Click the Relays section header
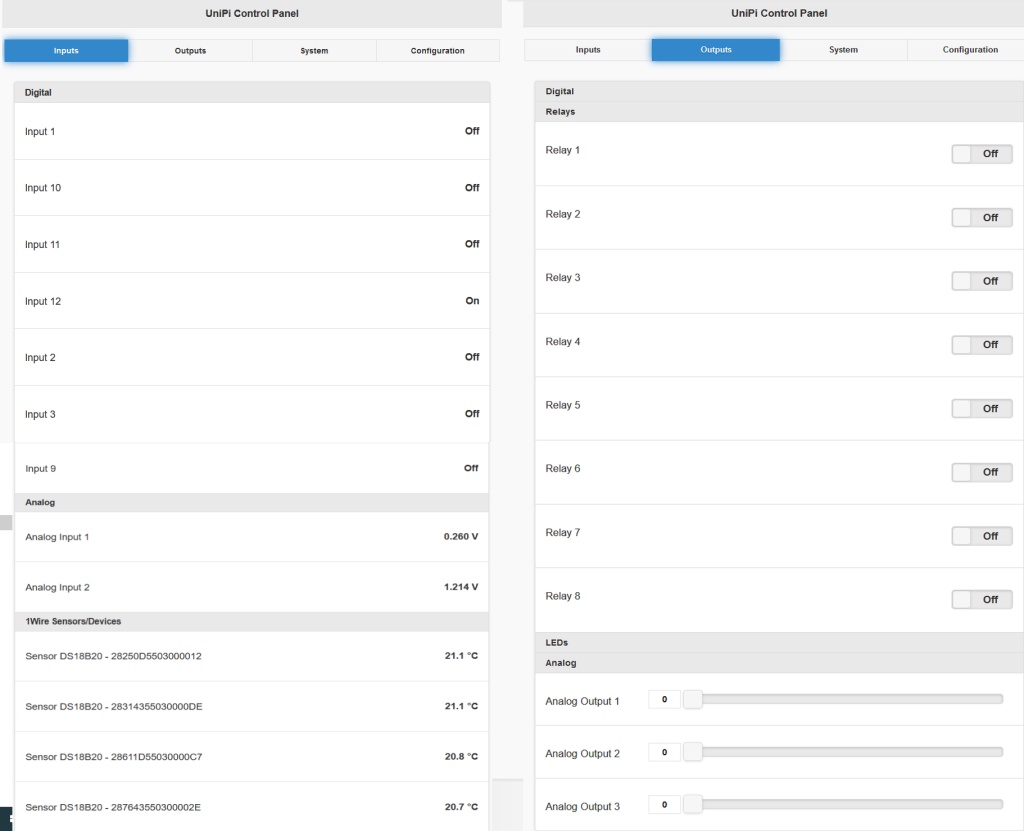1024x831 pixels. click(779, 112)
